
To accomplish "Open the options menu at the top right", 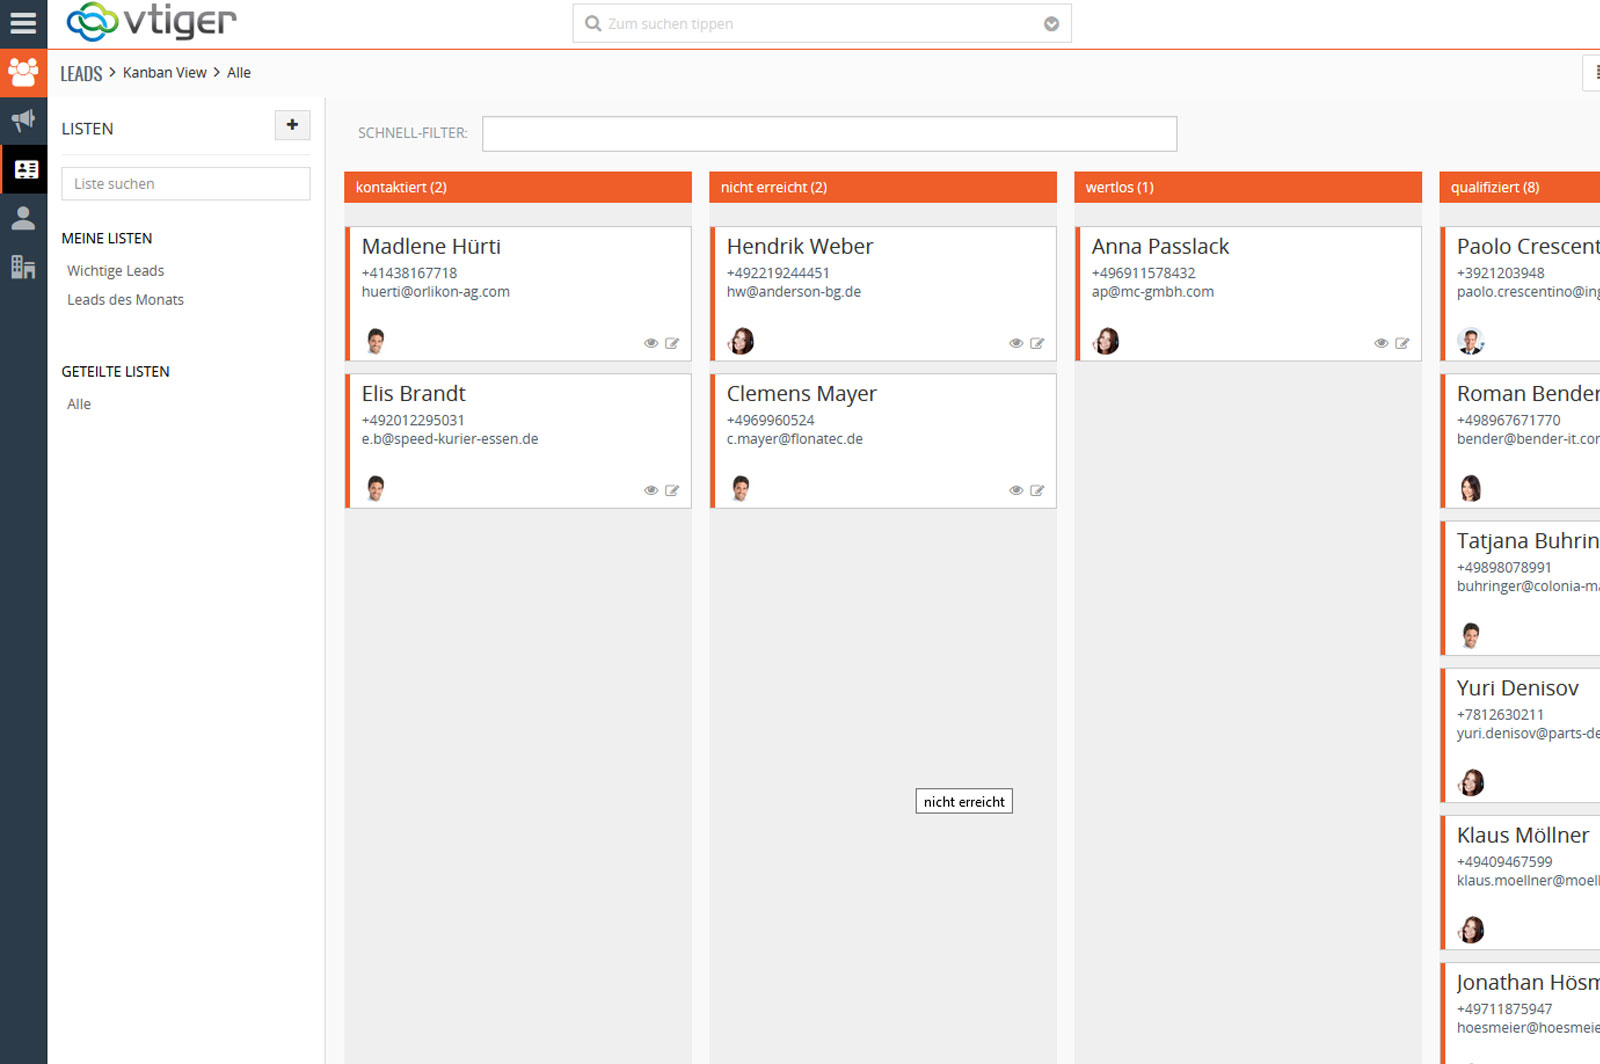I will tap(1592, 72).
